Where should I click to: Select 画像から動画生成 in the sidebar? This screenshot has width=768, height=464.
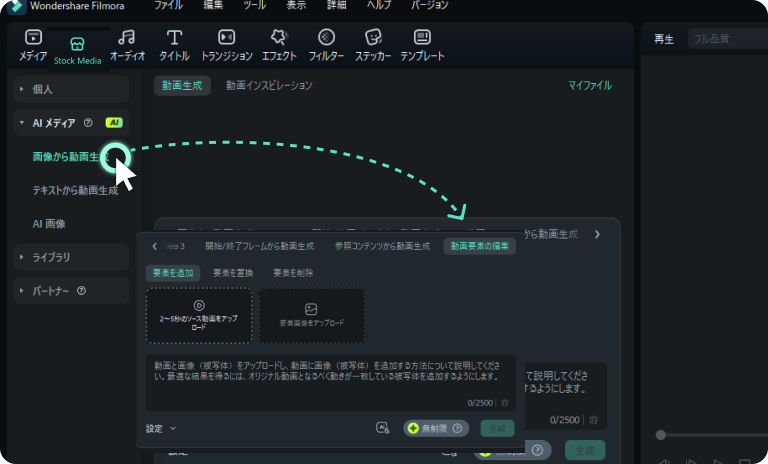[x=69, y=157]
